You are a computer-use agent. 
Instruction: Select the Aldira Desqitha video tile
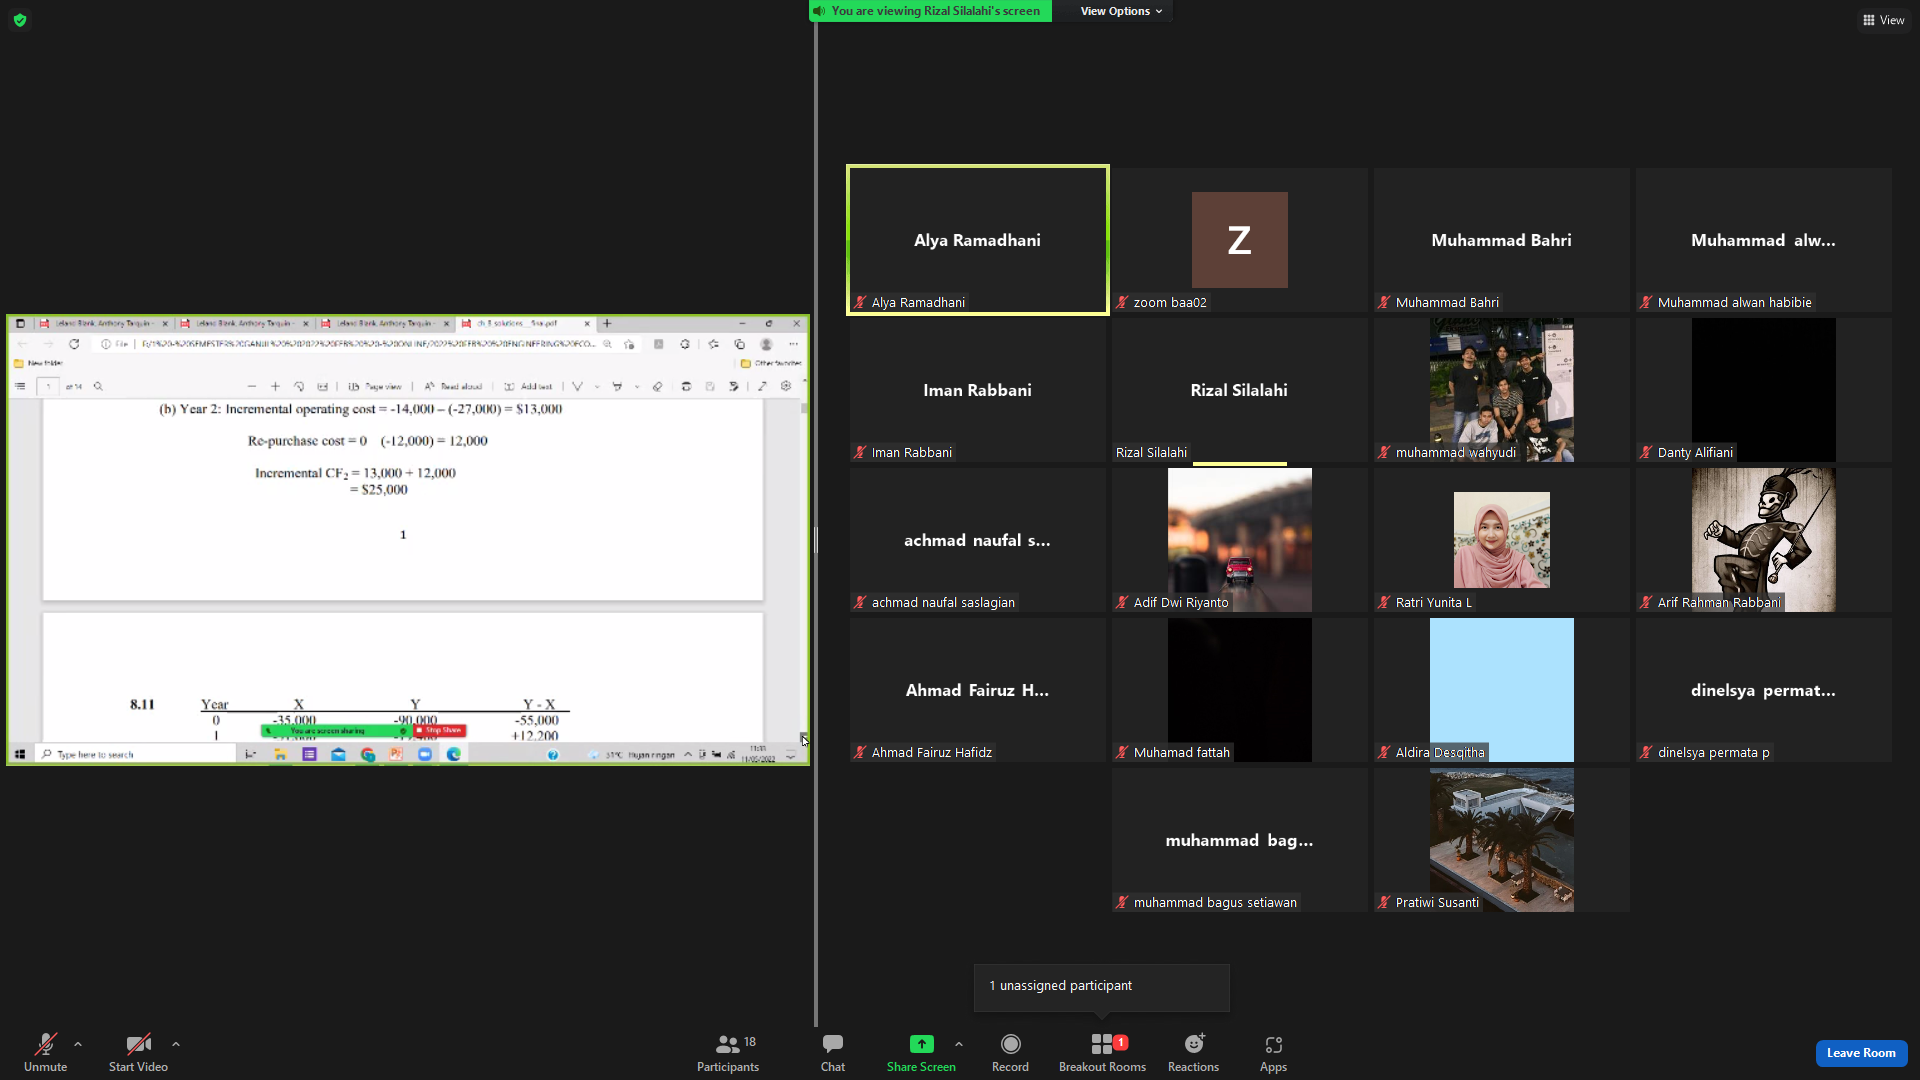(x=1502, y=690)
